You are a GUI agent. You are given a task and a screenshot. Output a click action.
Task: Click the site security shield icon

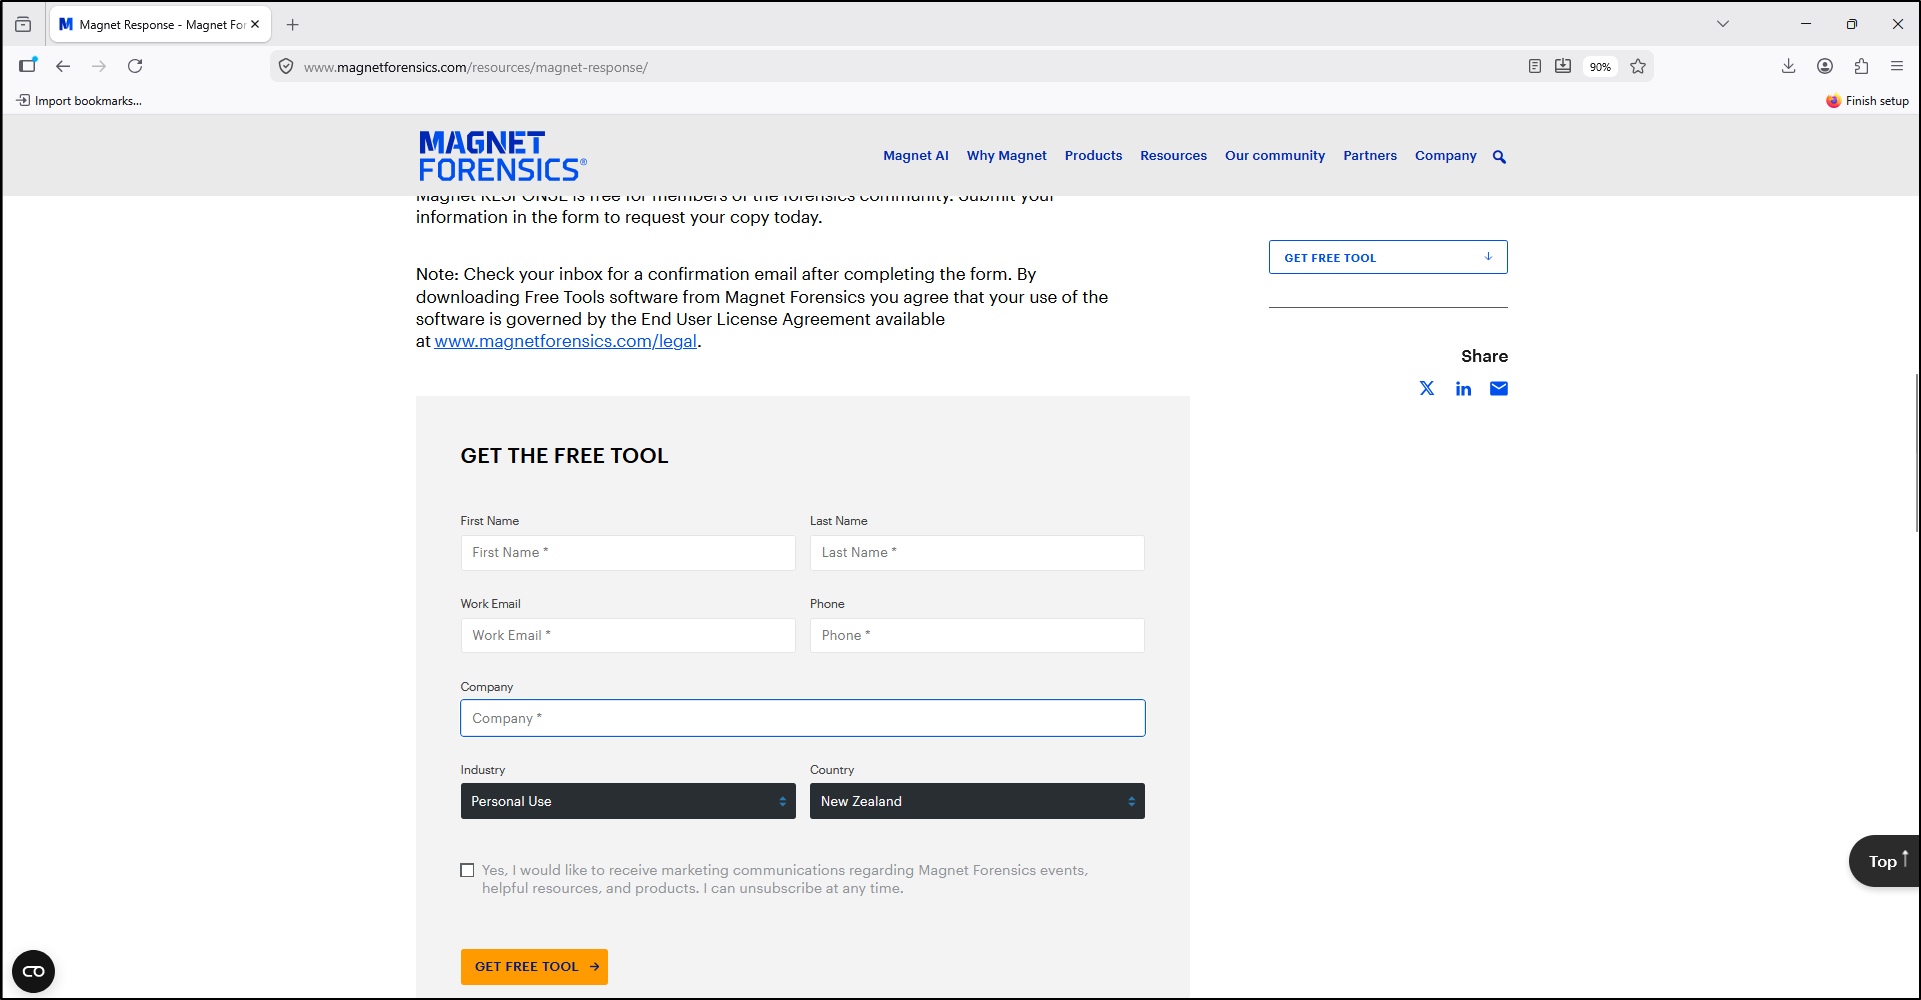(x=286, y=67)
